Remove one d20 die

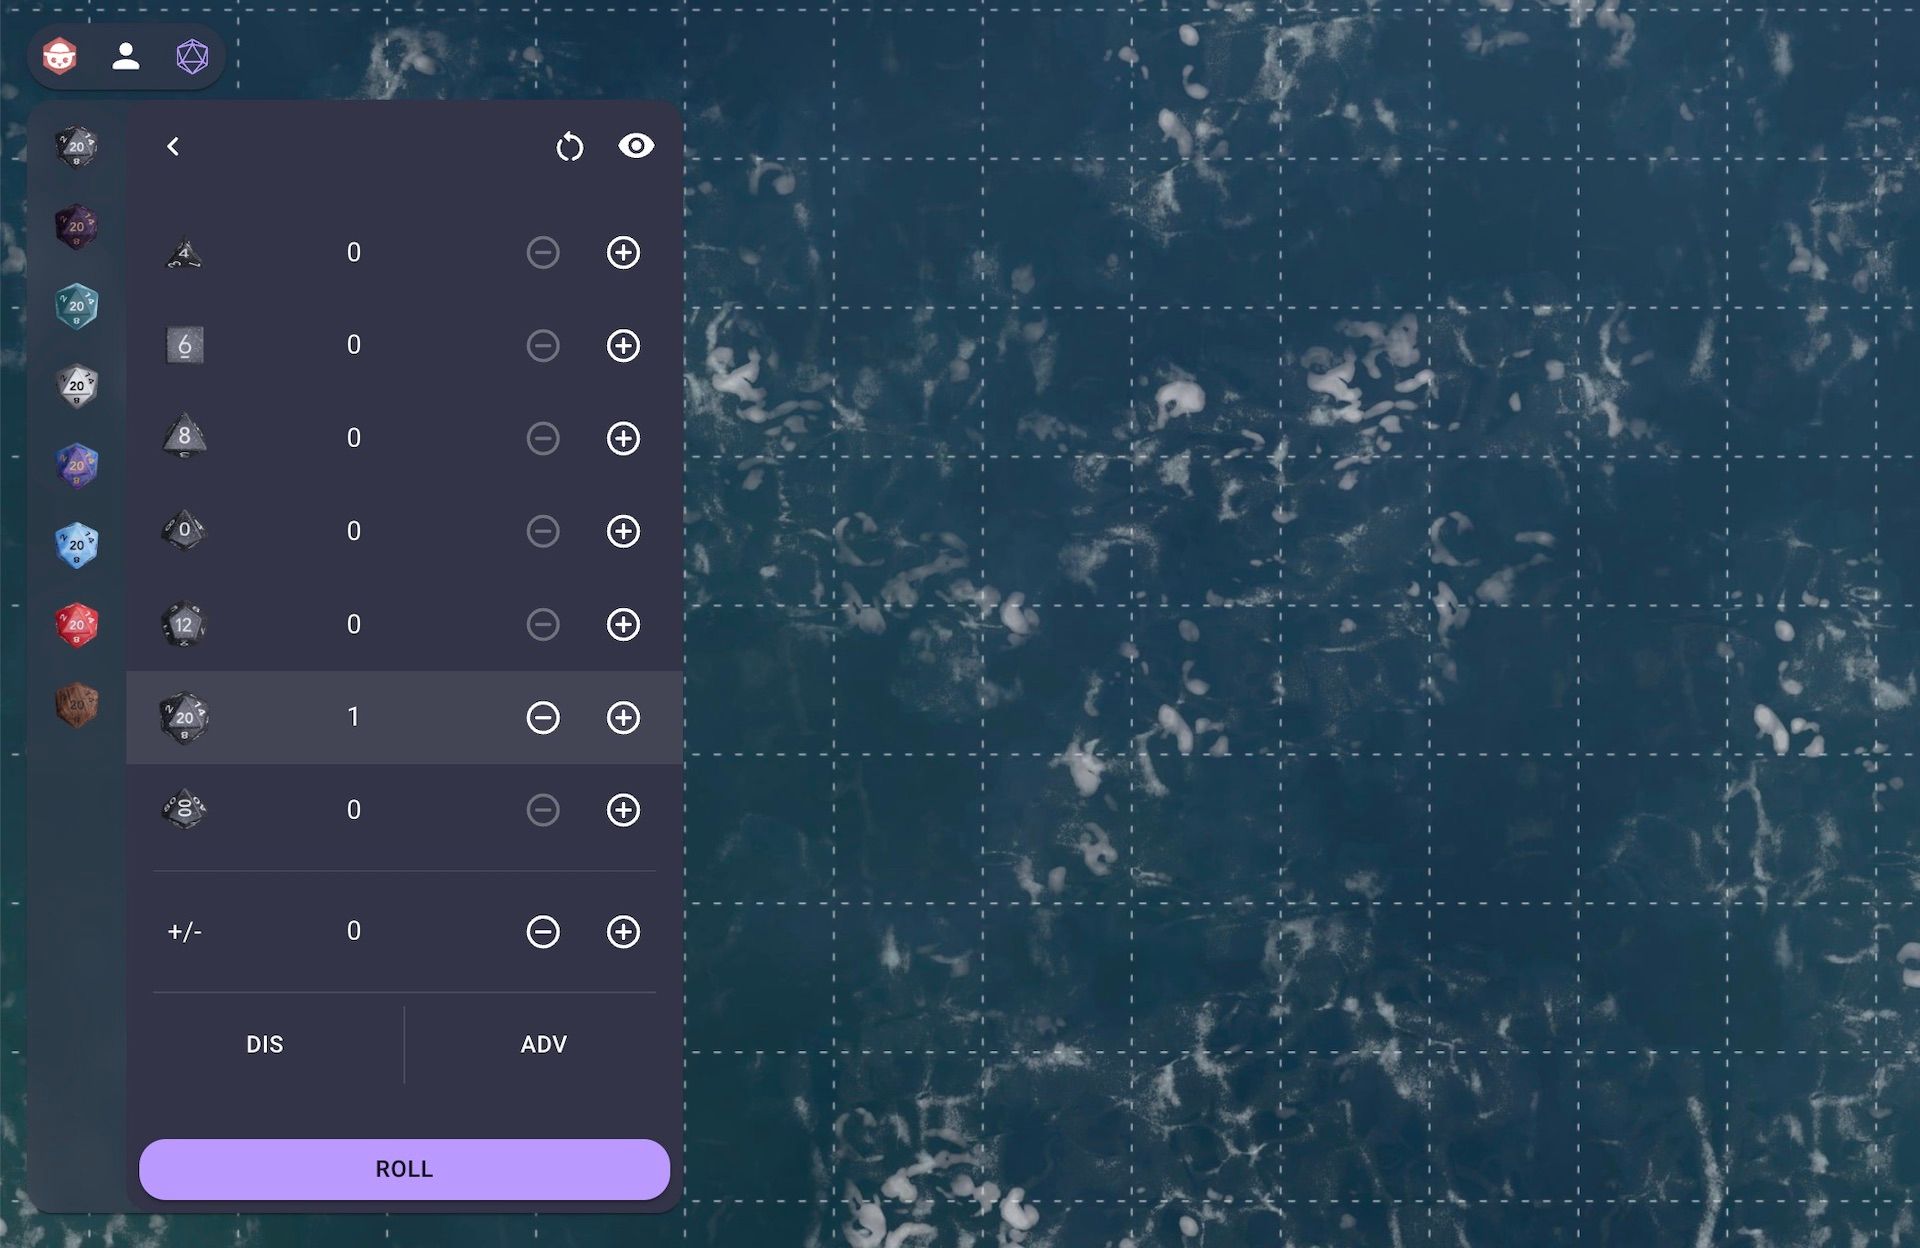pyautogui.click(x=543, y=717)
